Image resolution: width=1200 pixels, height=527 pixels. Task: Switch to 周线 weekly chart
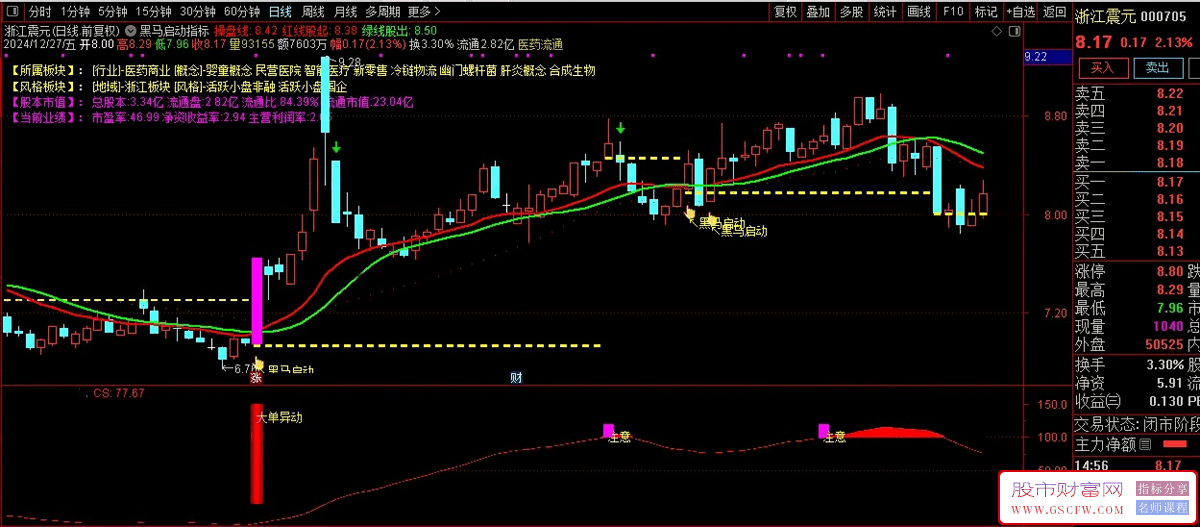[x=313, y=12]
